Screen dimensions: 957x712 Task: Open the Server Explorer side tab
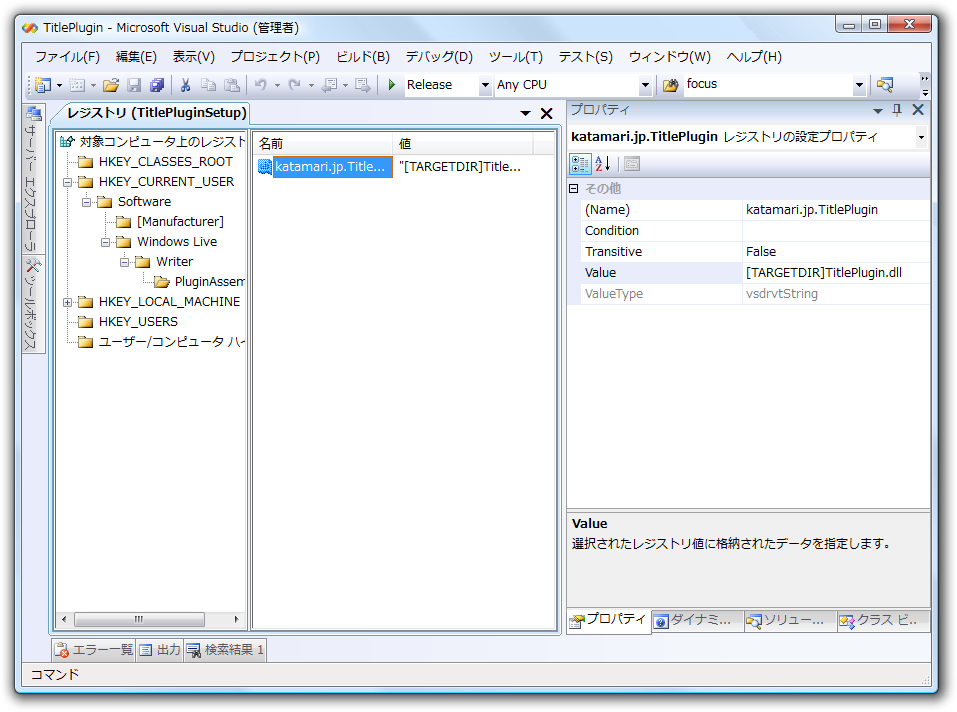(x=33, y=179)
